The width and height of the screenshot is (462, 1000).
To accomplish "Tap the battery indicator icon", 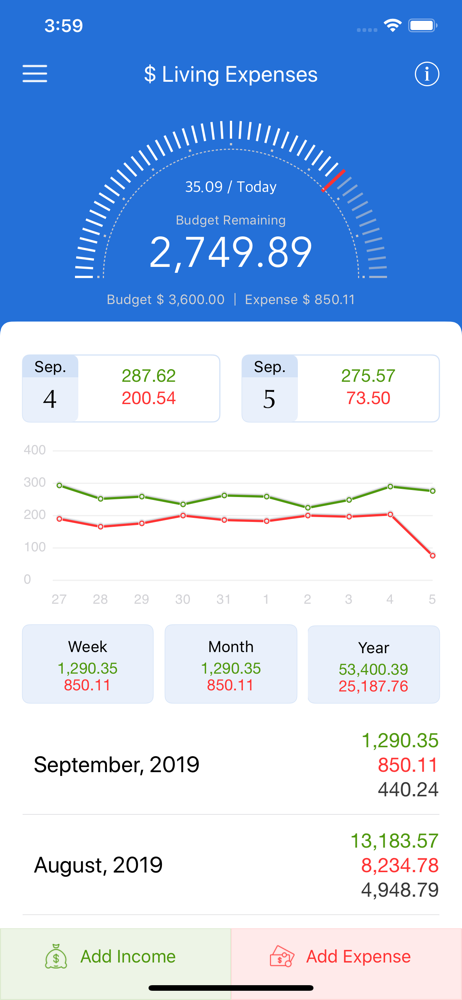I will 422,26.
